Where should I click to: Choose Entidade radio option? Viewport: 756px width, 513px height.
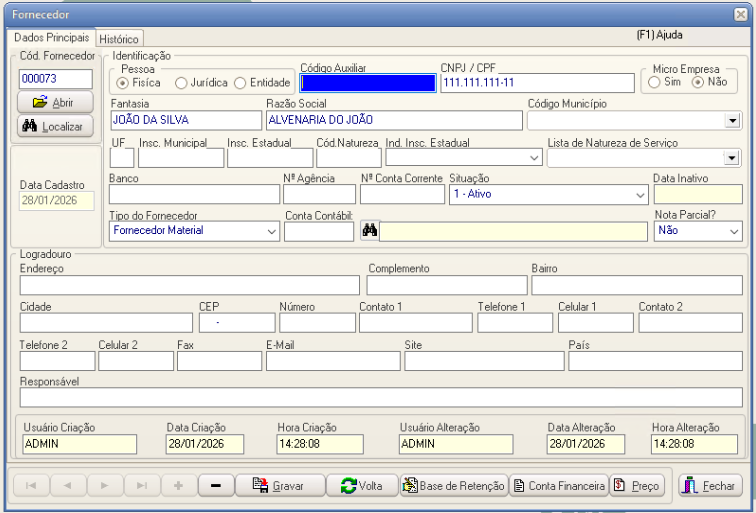240,83
